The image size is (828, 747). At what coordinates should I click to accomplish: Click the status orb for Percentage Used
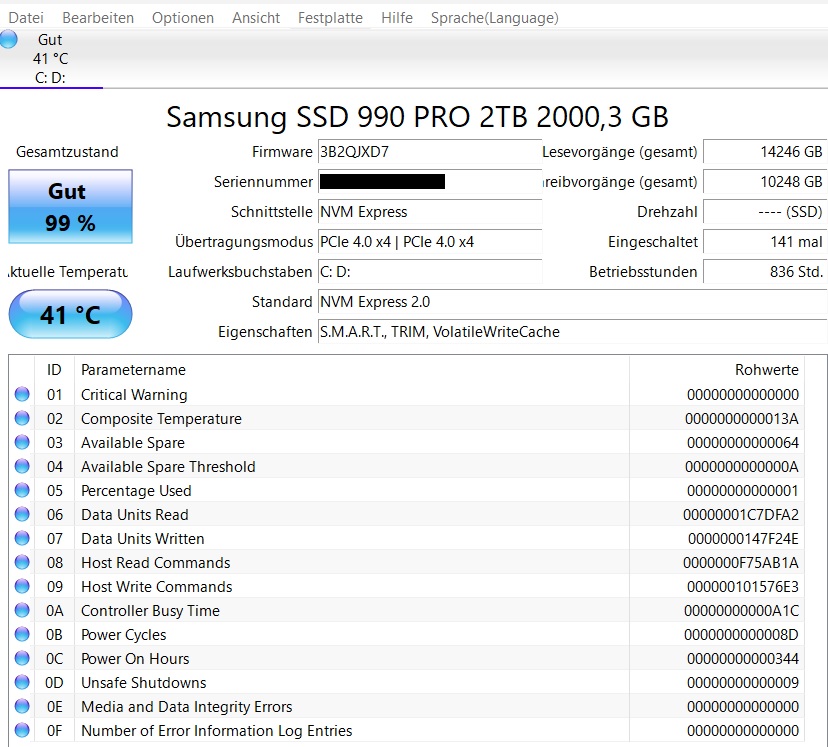[22, 490]
